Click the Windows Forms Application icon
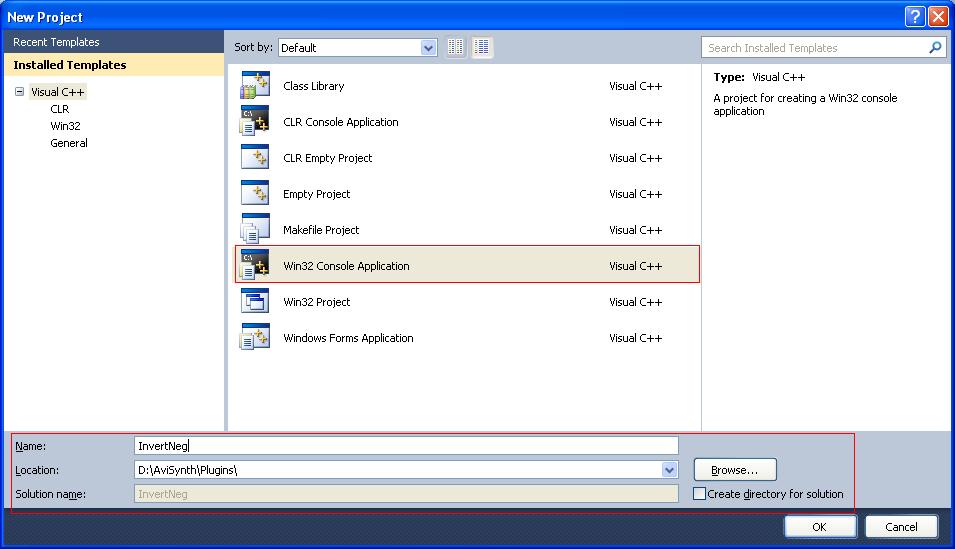This screenshot has width=955, height=549. coord(255,337)
